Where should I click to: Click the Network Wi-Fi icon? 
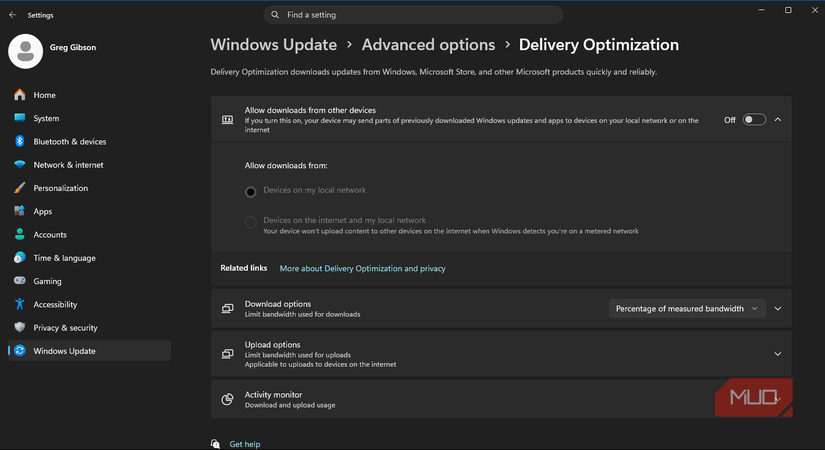tap(19, 164)
